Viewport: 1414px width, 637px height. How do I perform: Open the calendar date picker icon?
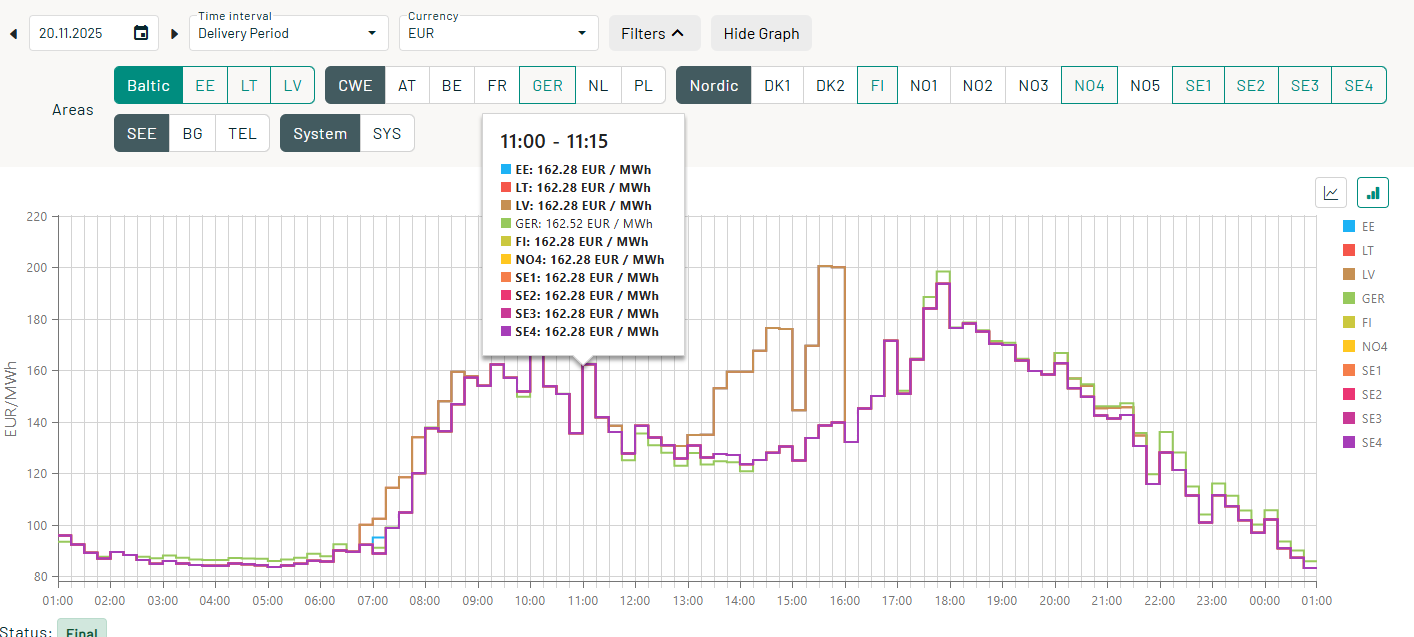141,33
